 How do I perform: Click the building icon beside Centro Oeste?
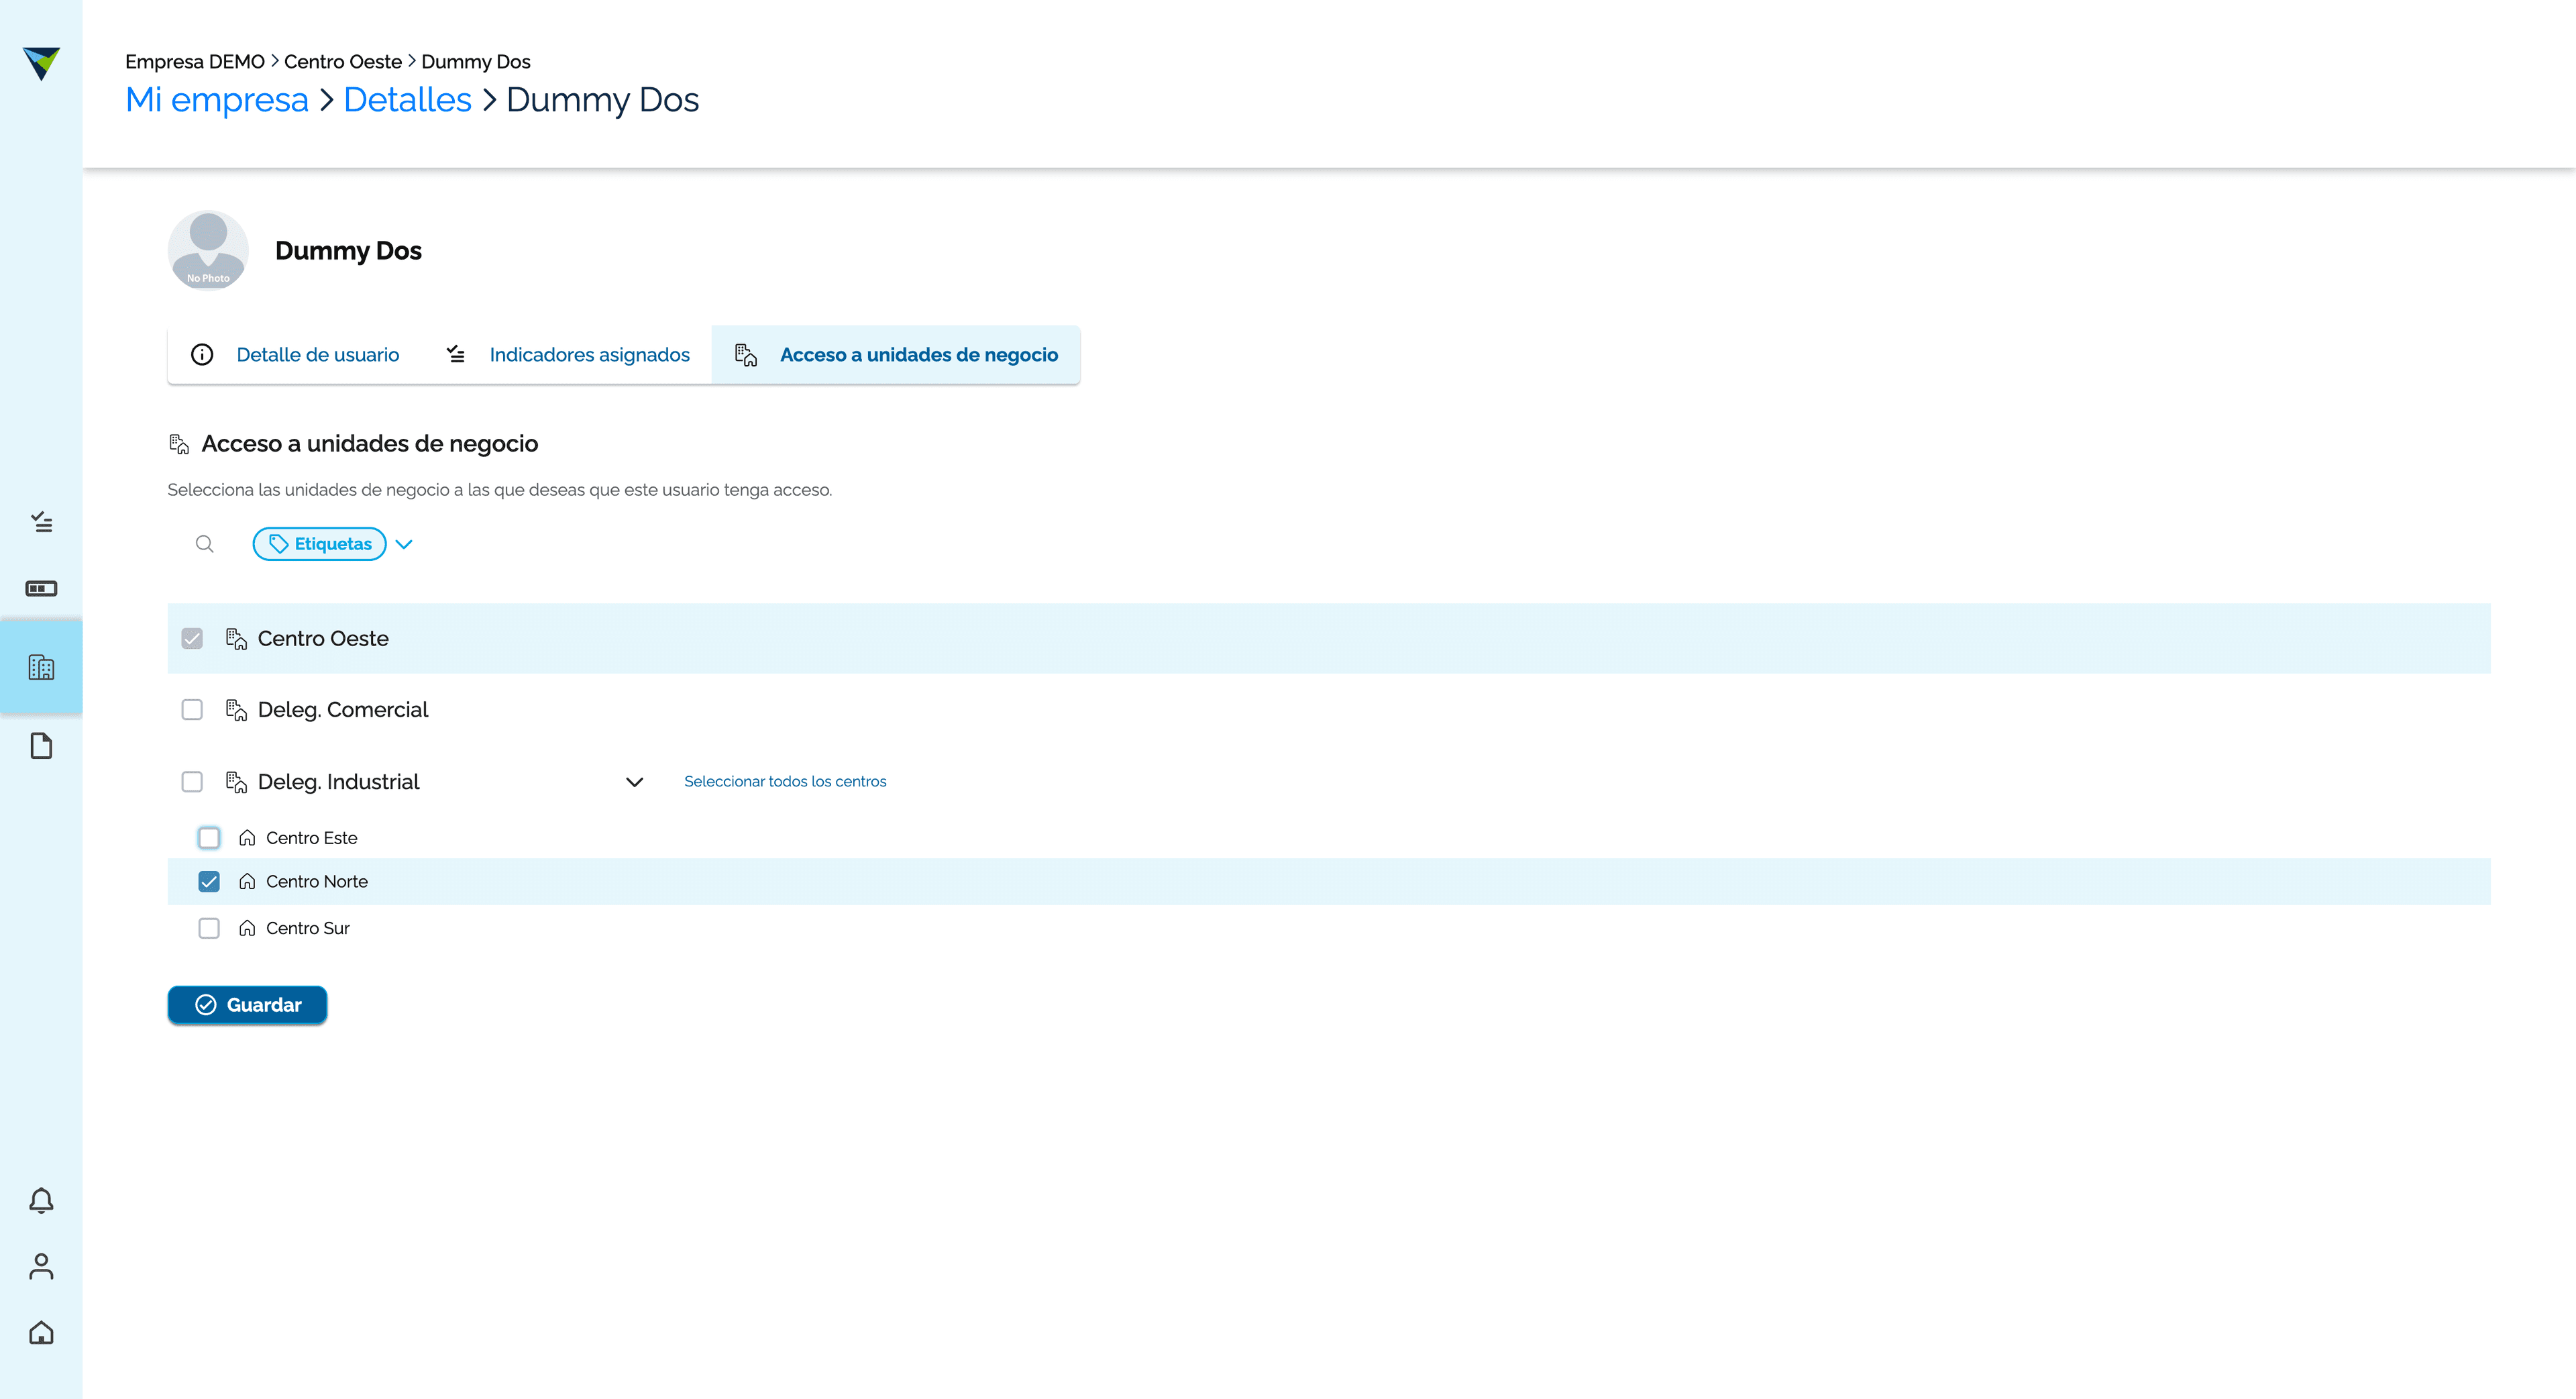click(236, 639)
